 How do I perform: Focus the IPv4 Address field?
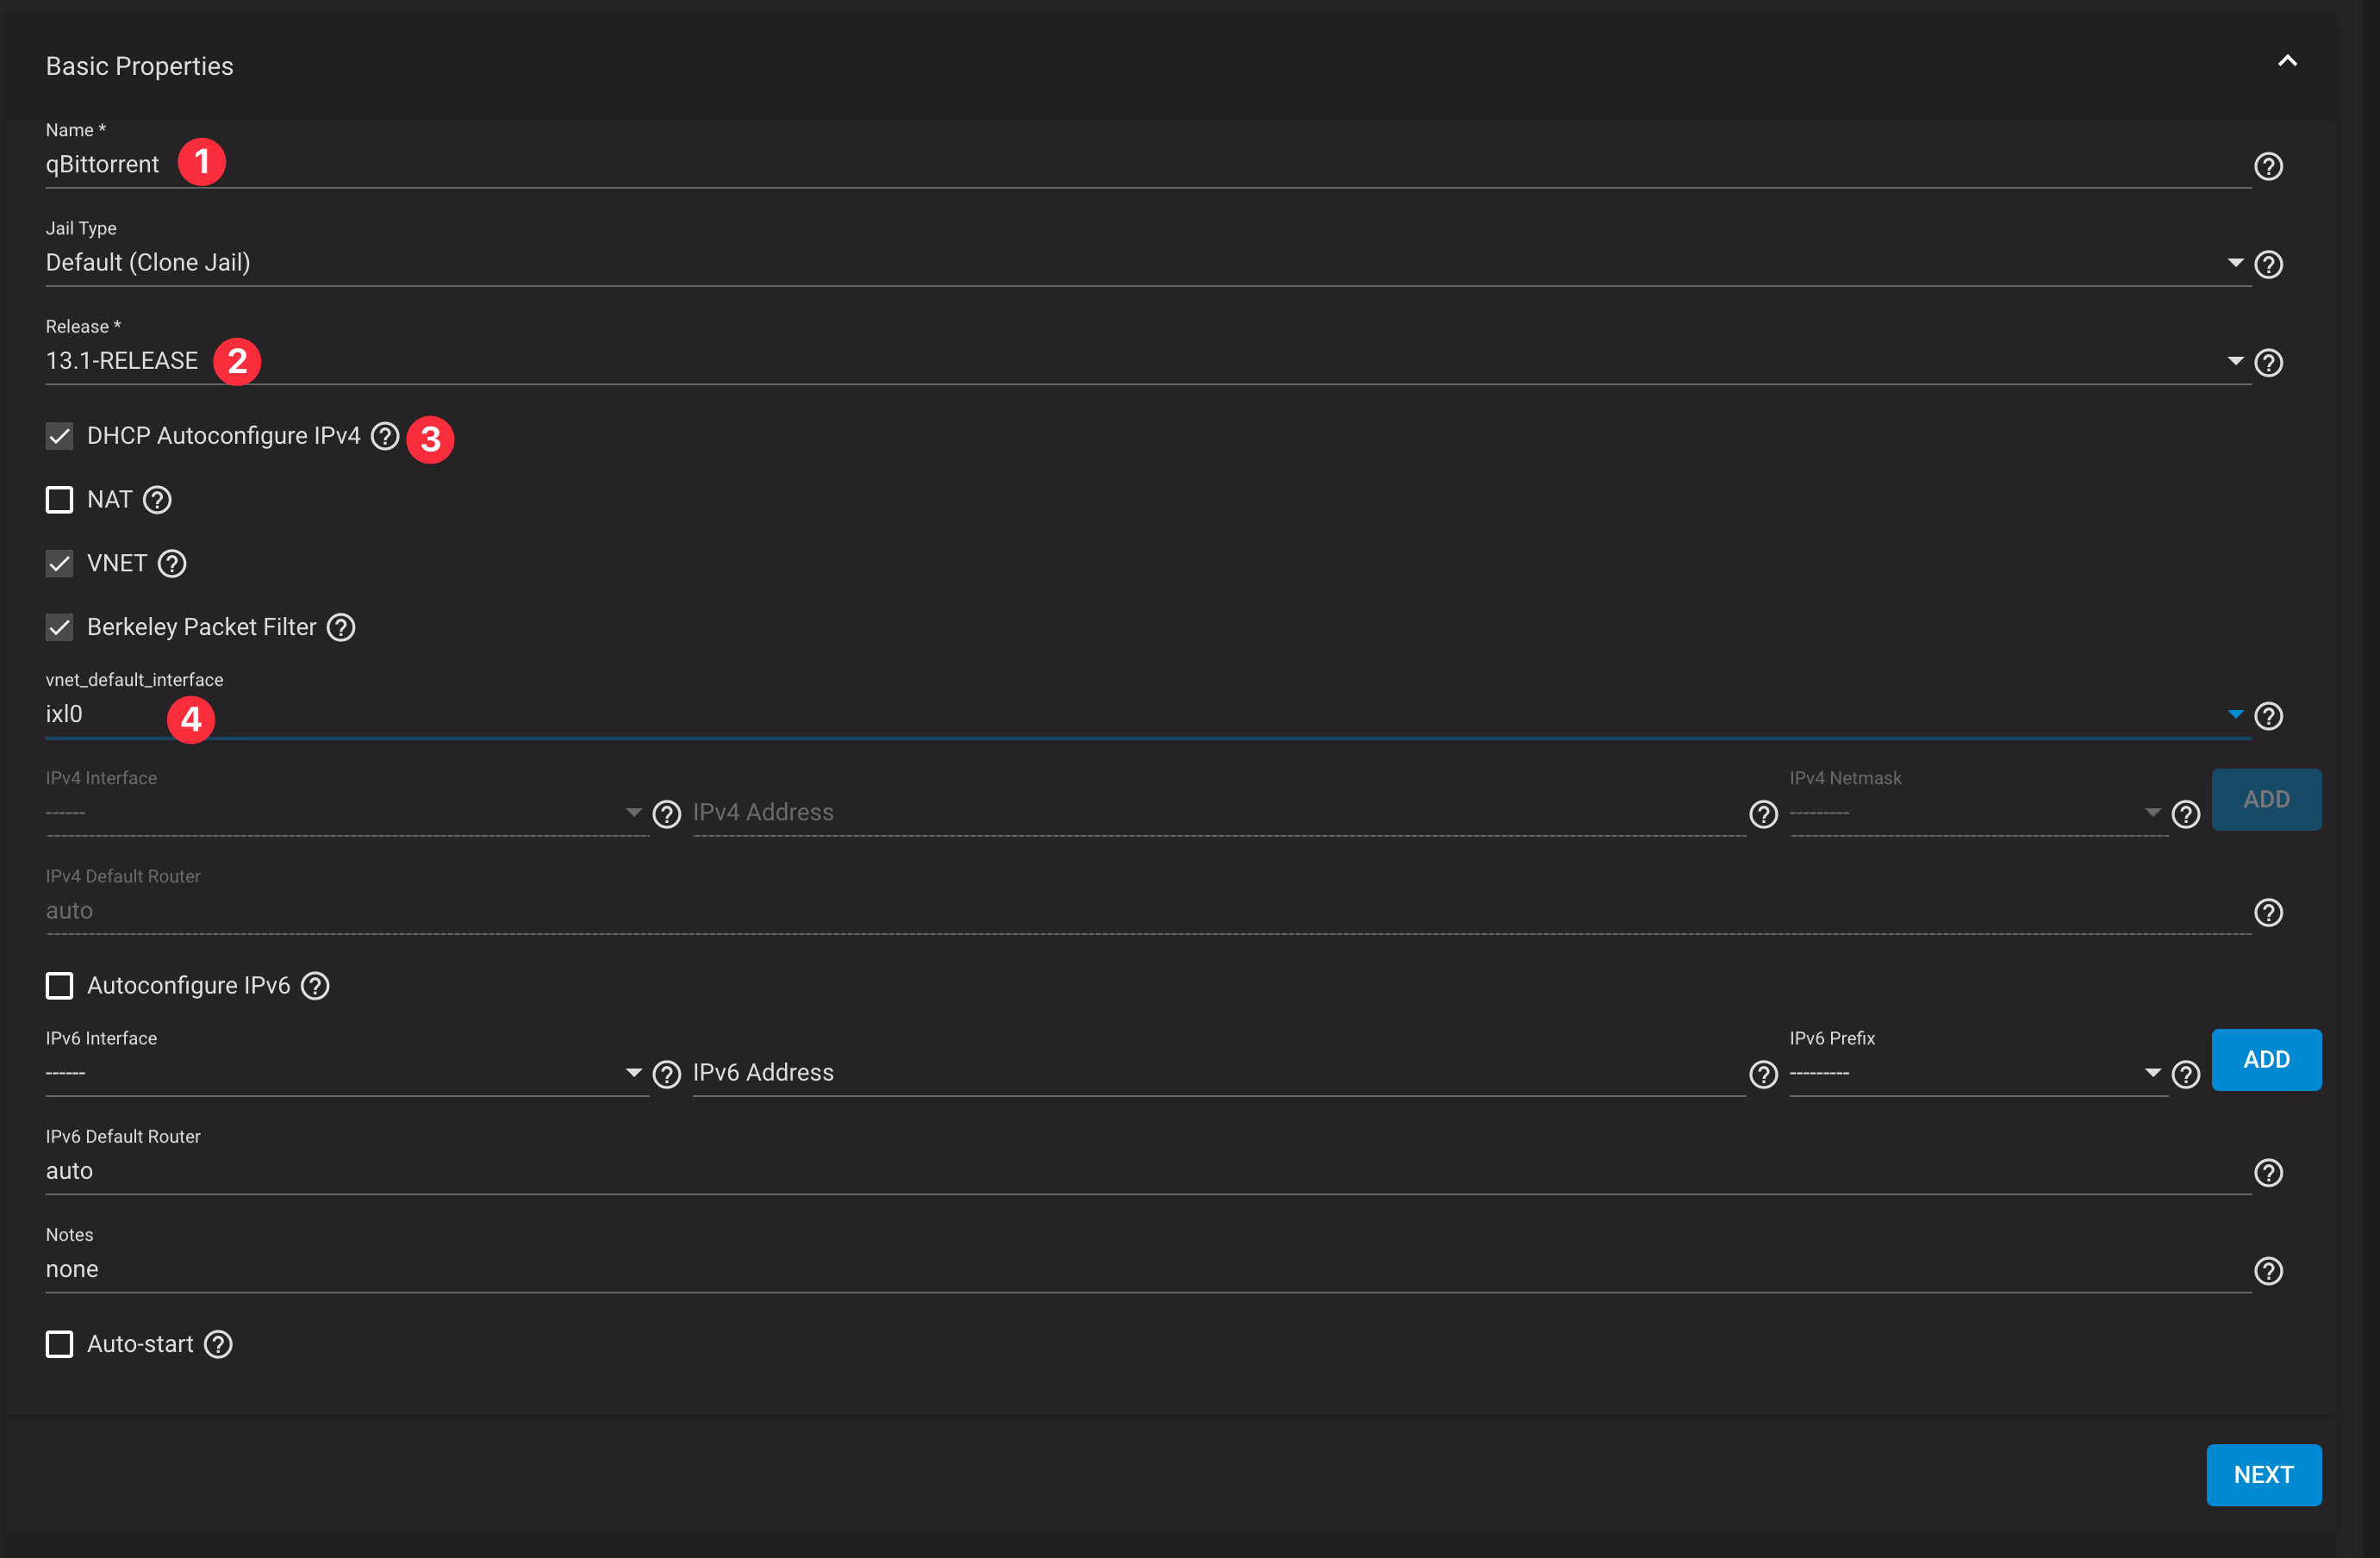pos(1219,813)
